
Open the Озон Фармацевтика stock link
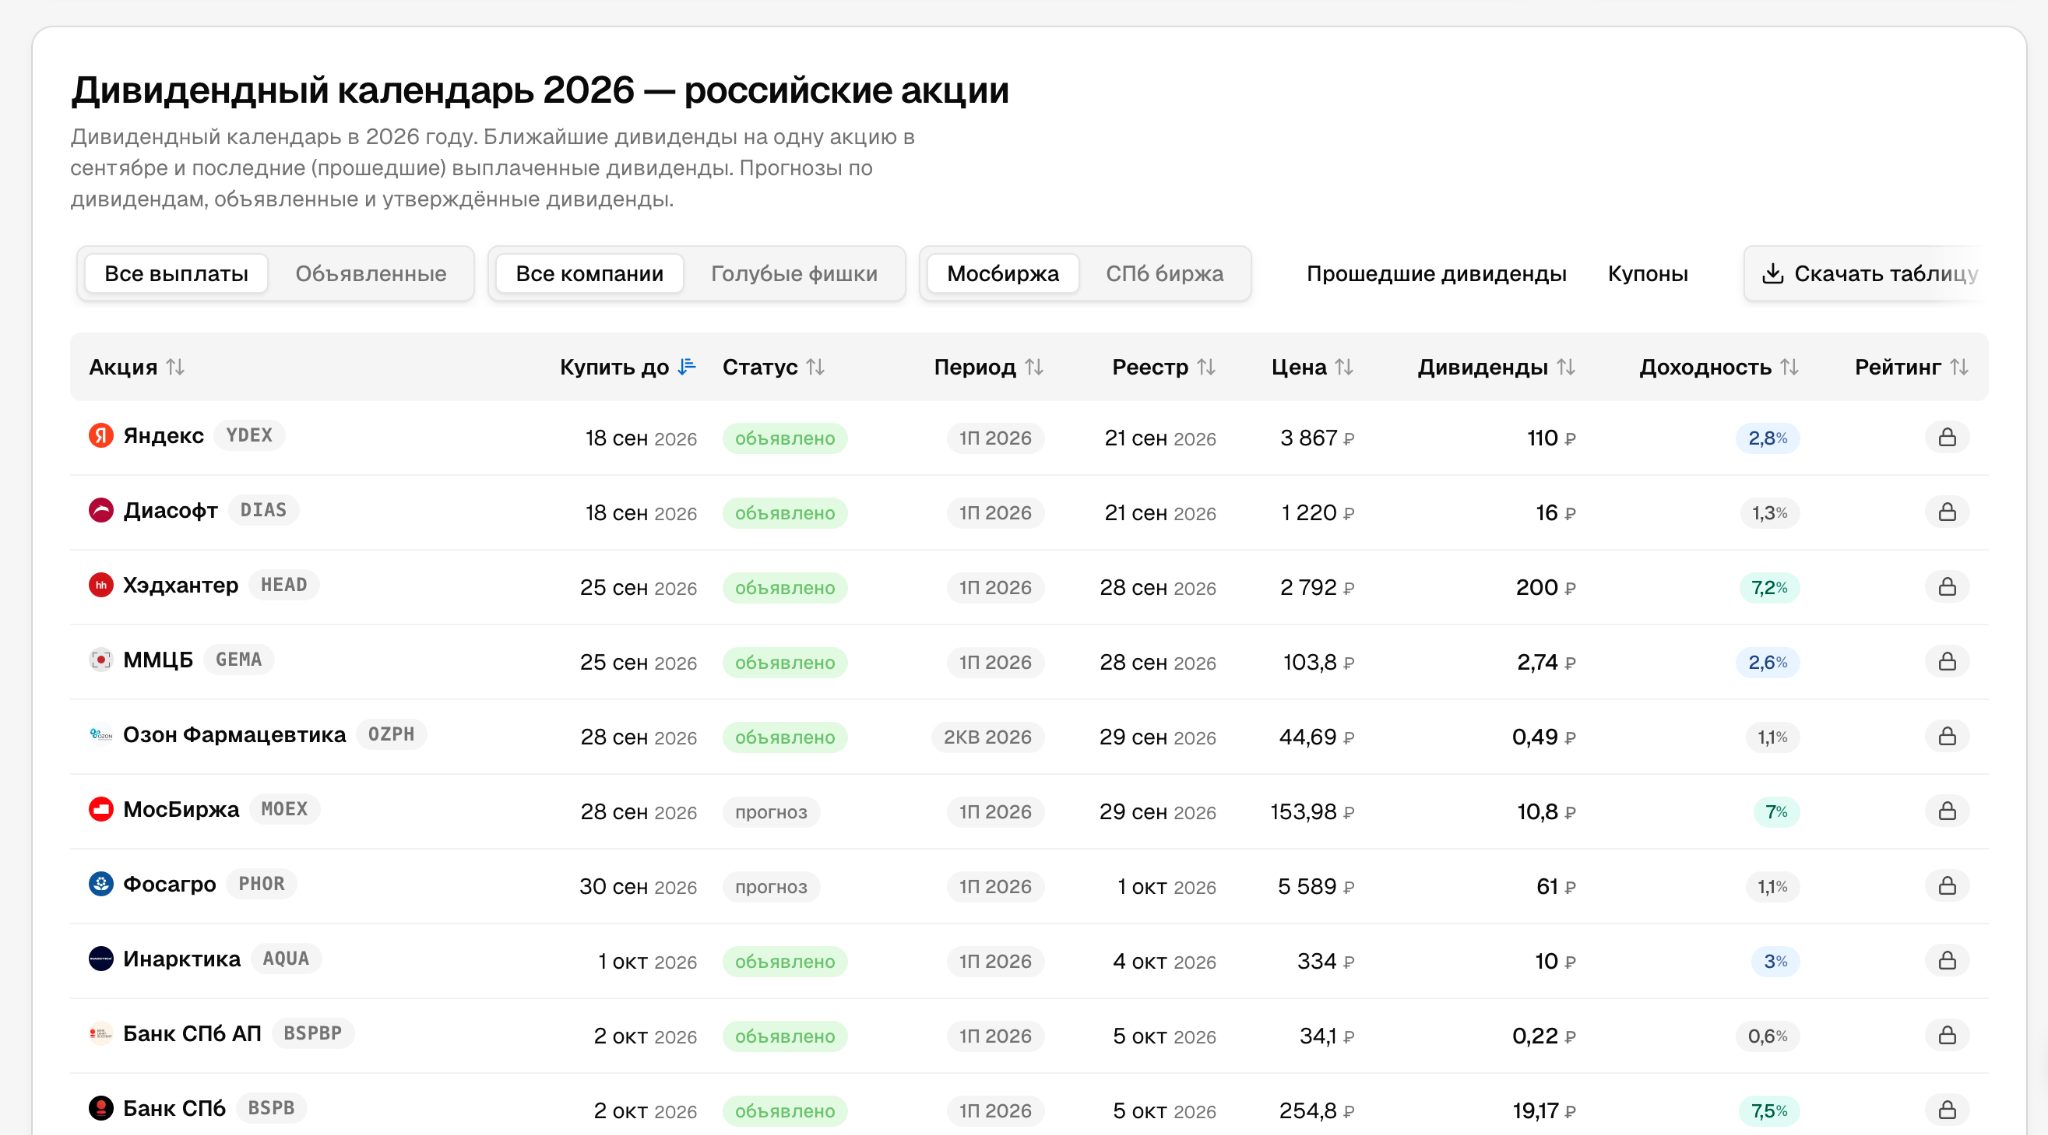click(x=234, y=735)
